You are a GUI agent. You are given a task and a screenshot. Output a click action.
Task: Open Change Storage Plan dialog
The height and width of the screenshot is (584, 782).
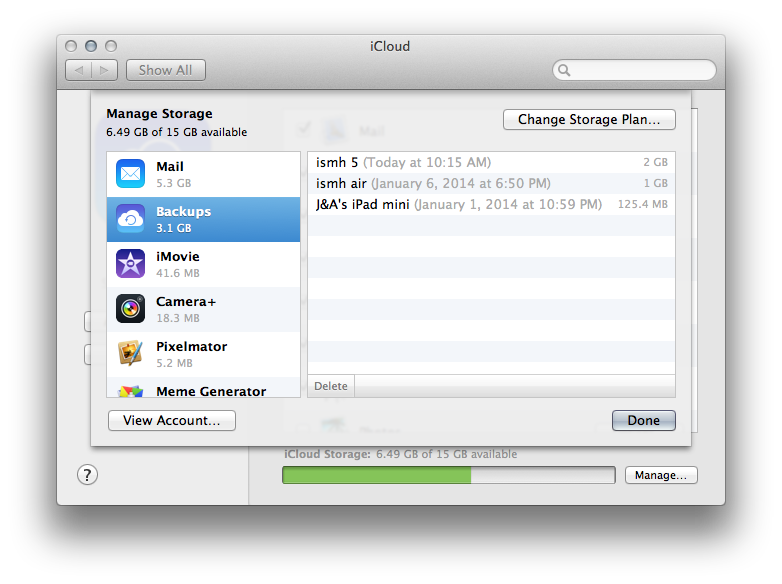click(589, 120)
